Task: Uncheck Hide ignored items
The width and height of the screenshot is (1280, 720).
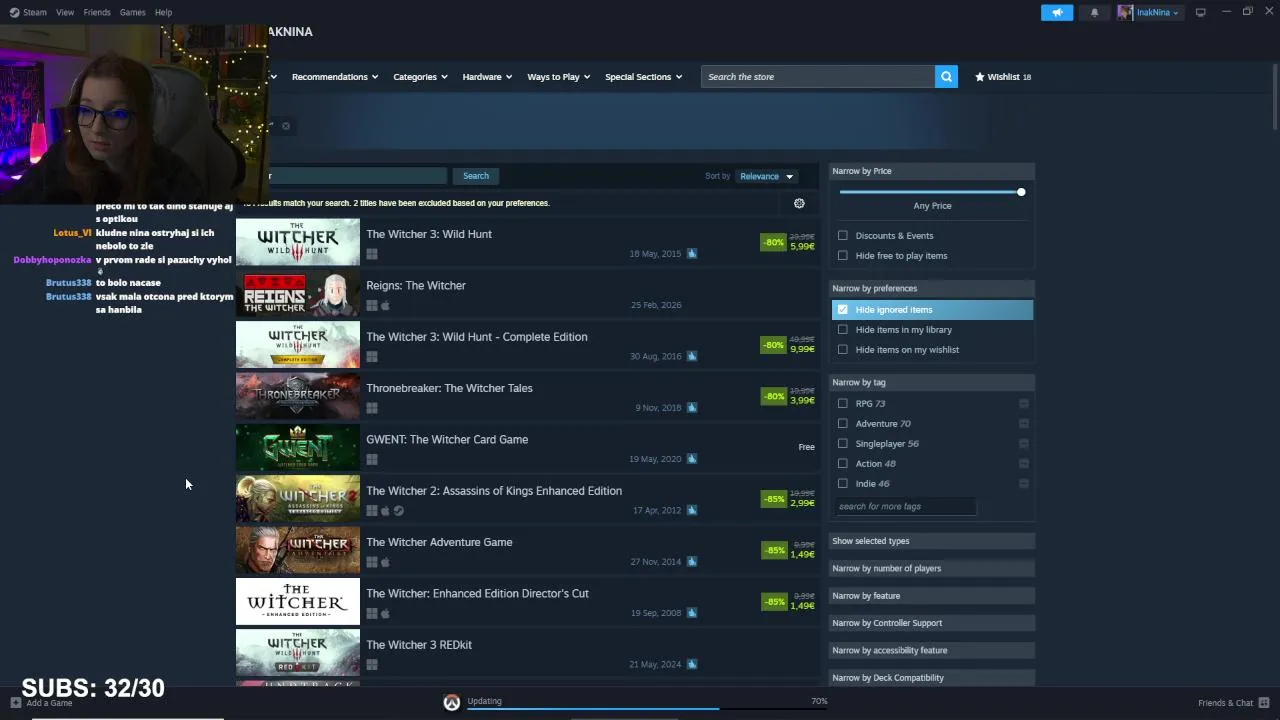Action: click(842, 309)
